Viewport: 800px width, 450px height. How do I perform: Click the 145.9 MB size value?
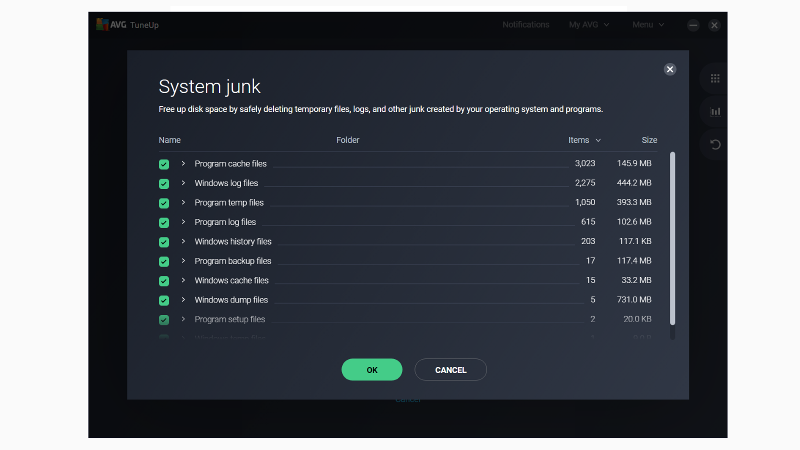[x=634, y=163]
